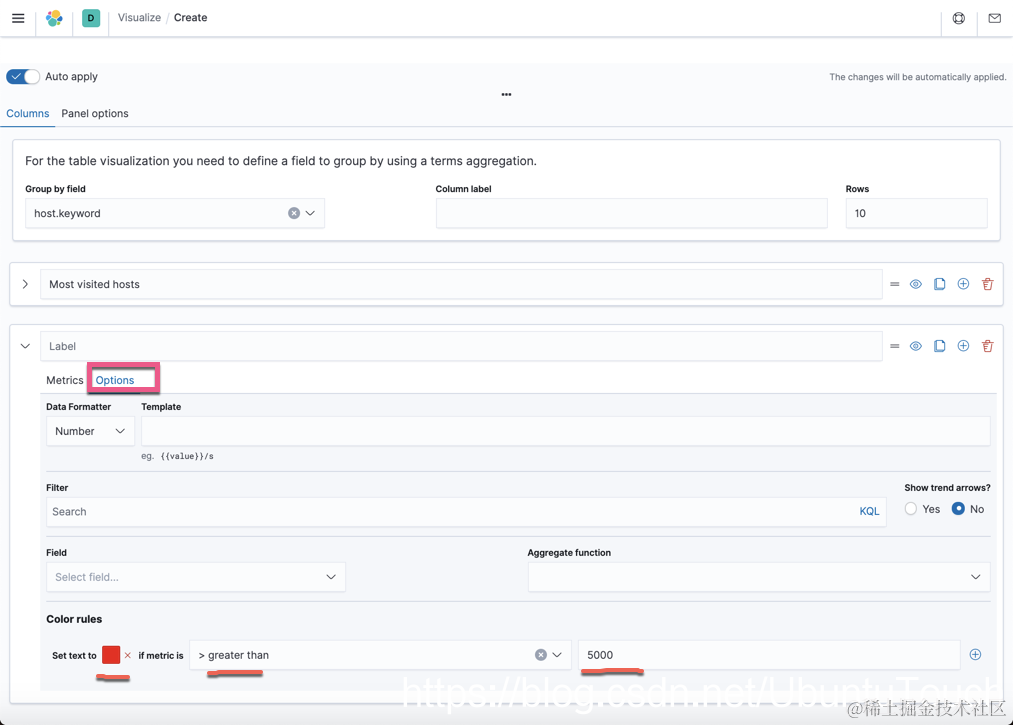
Task: Open the help lifebuoy icon
Action: pos(959,18)
